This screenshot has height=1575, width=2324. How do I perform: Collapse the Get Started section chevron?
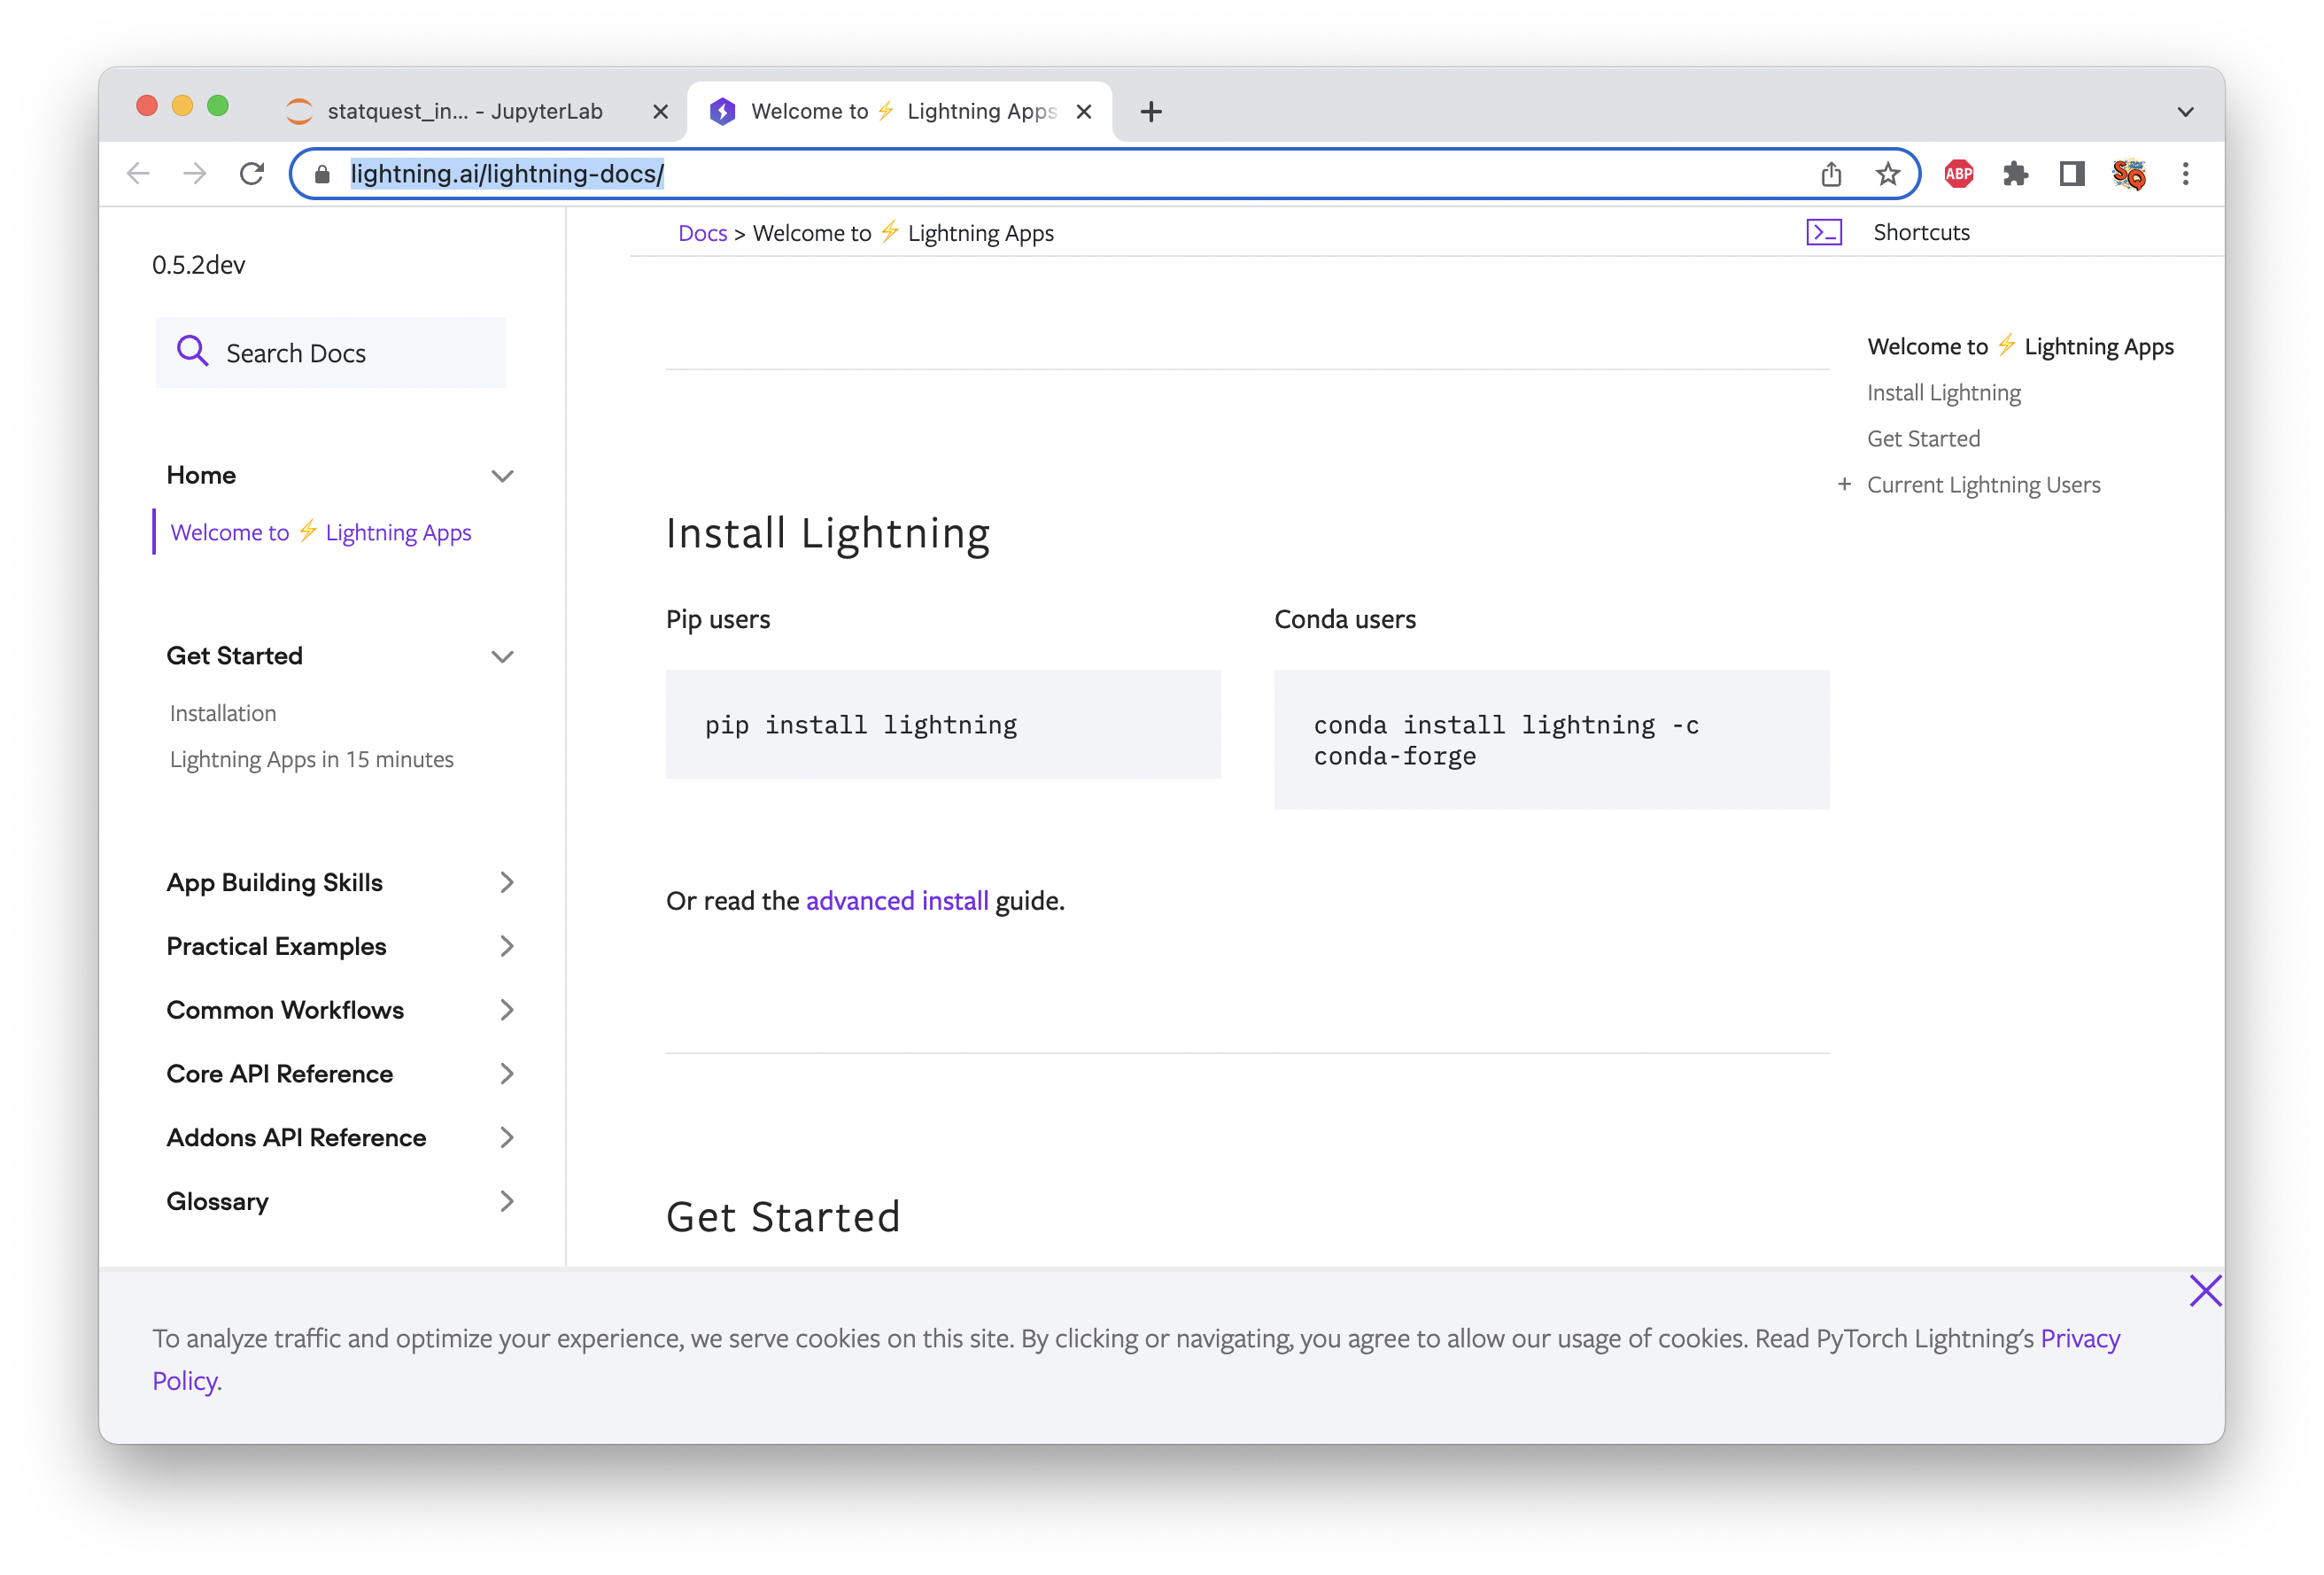pyautogui.click(x=502, y=656)
